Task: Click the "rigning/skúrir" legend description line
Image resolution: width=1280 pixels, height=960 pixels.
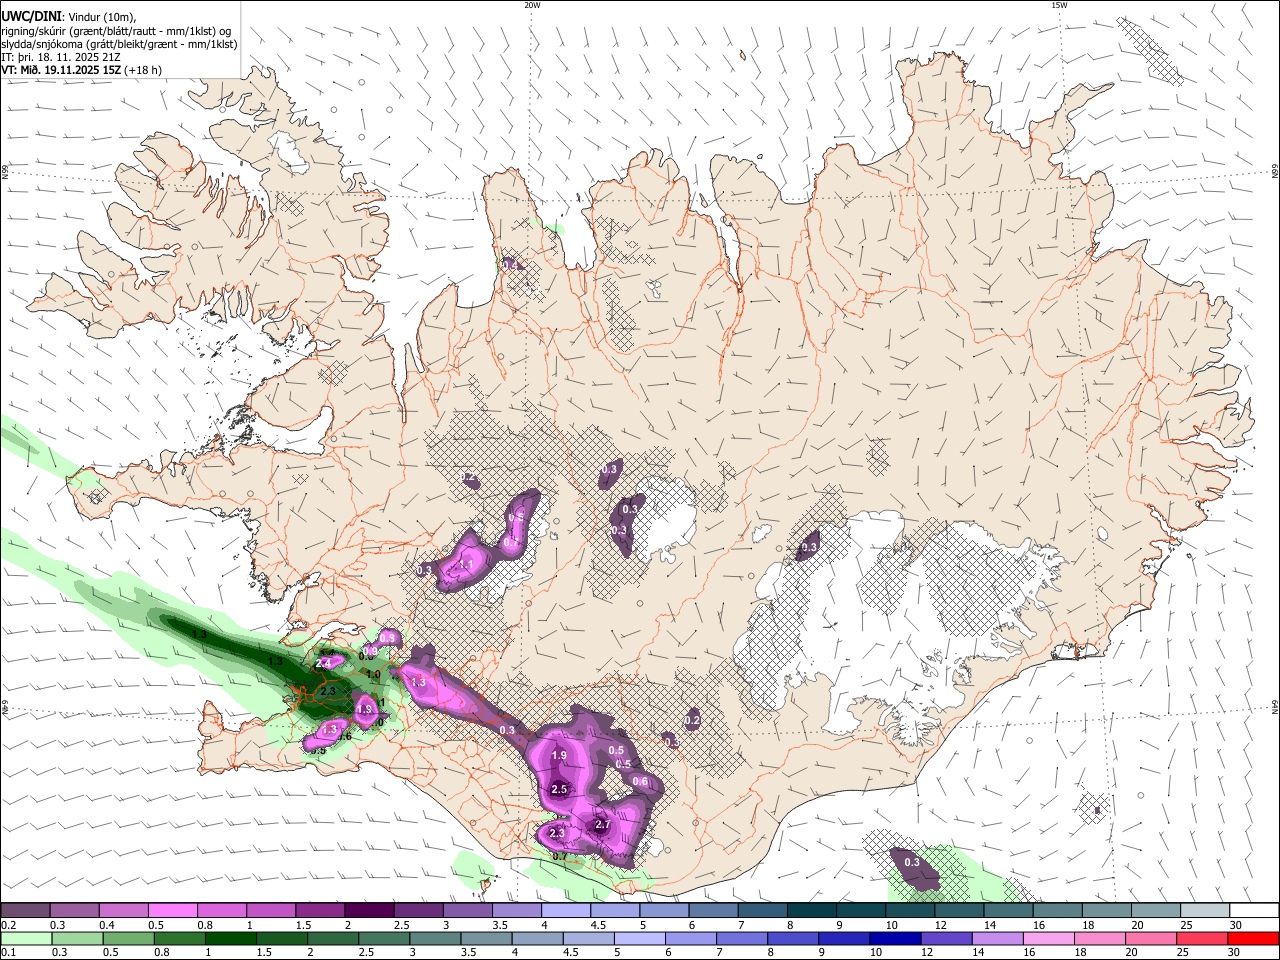Action: (x=117, y=30)
